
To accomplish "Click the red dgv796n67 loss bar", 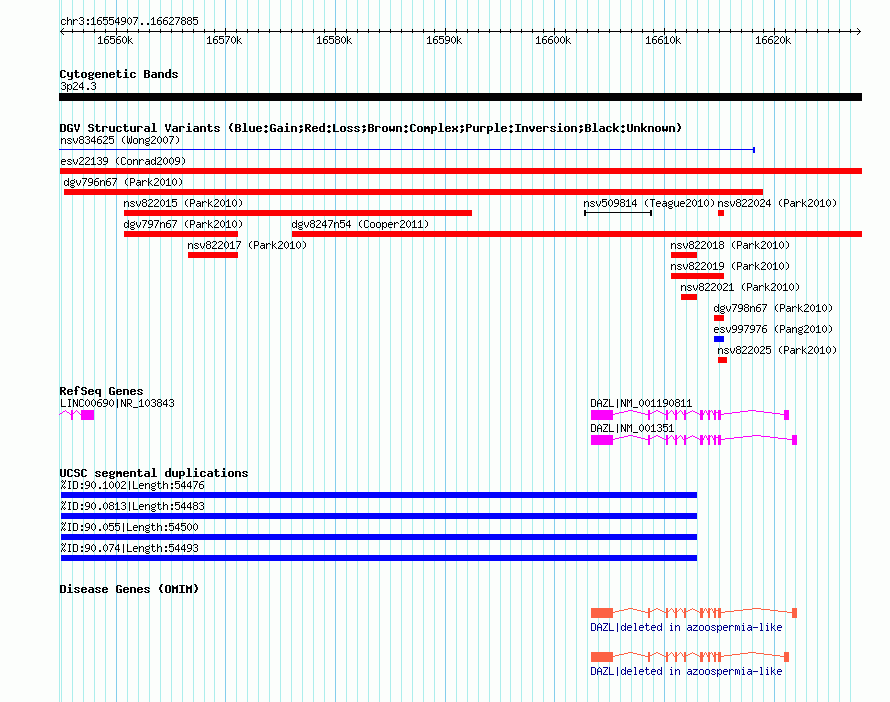I will pos(413,192).
